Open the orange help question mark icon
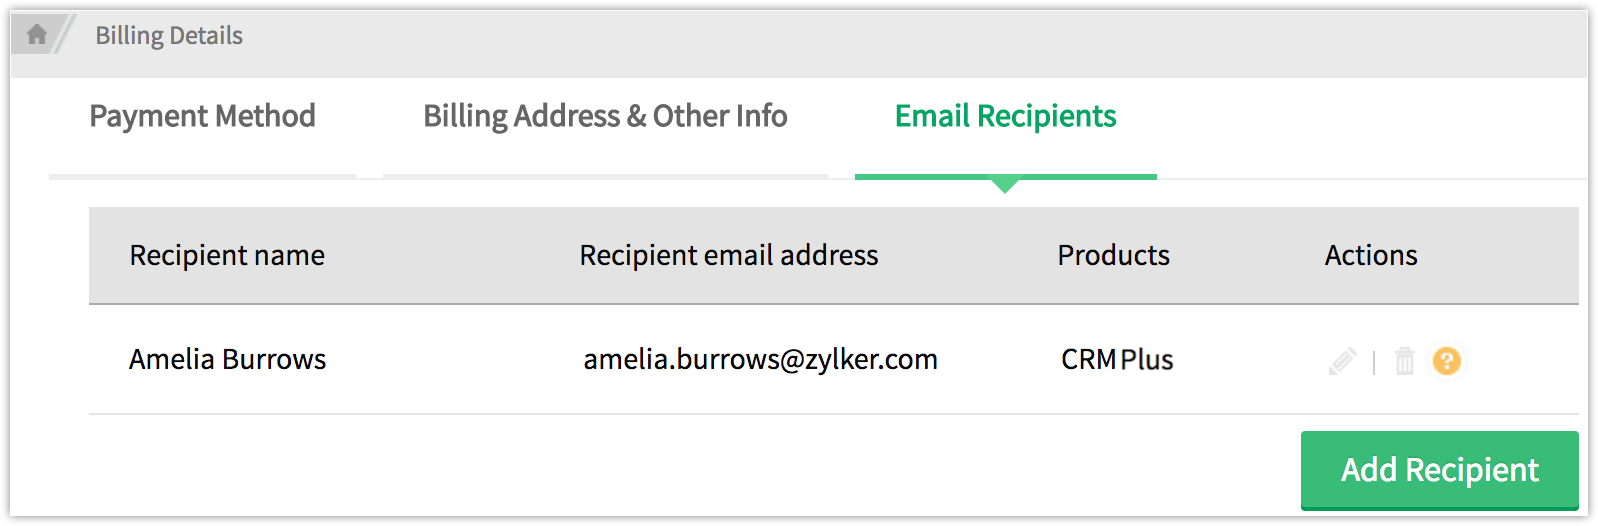 coord(1446,360)
